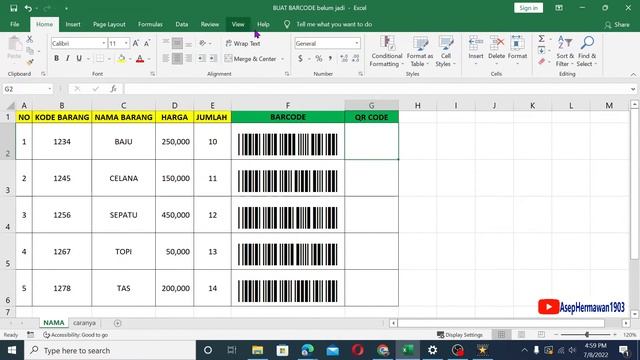640x360 pixels.
Task: Toggle Italic formatting
Action: click(x=67, y=58)
